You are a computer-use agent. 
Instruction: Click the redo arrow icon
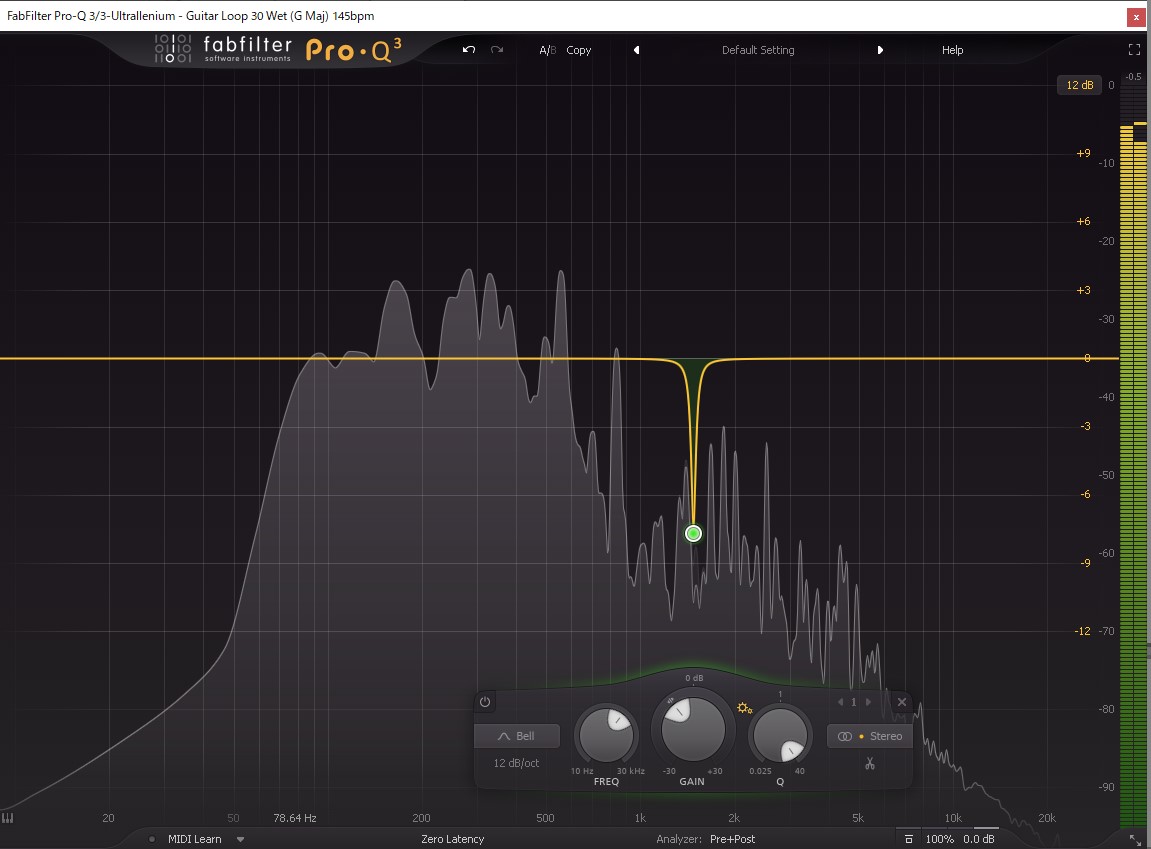click(x=497, y=50)
